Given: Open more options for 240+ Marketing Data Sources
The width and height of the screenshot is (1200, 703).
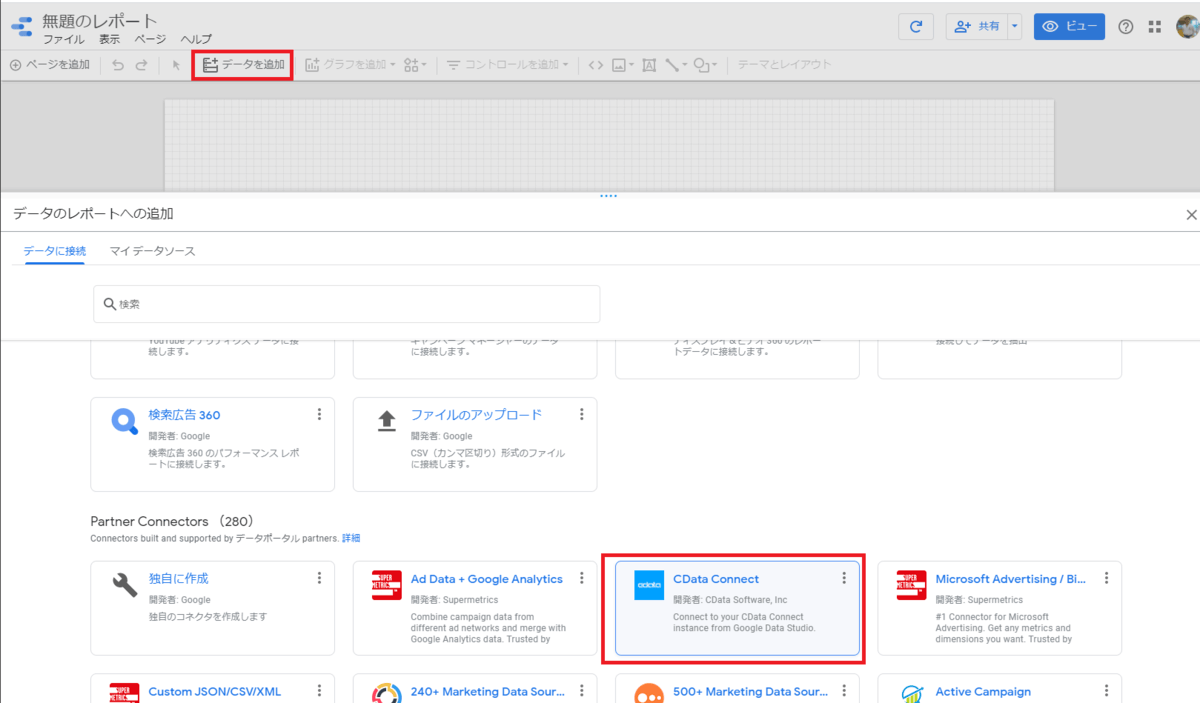Looking at the screenshot, I should (581, 691).
